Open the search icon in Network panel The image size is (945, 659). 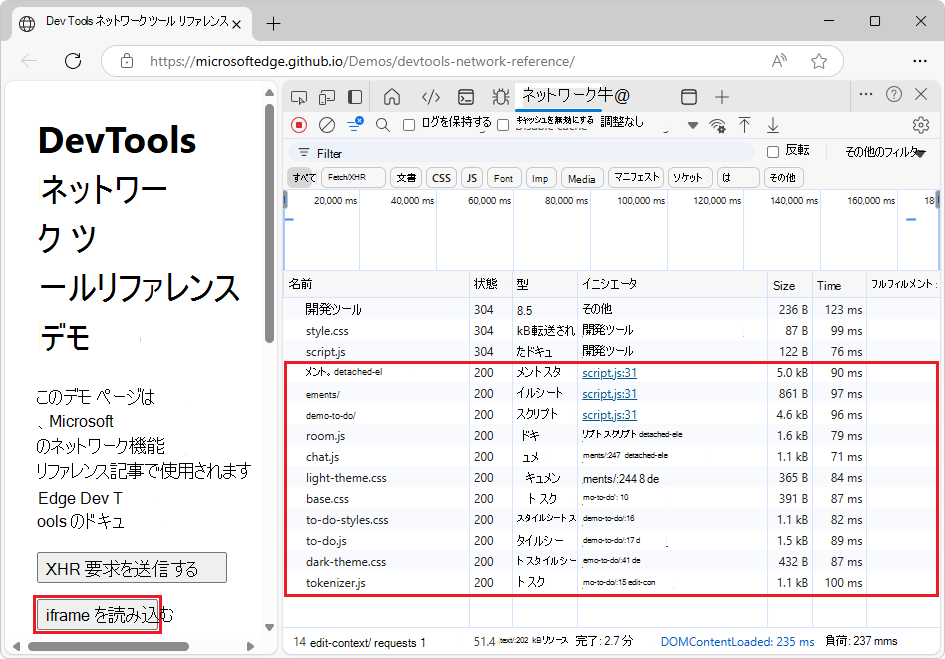[x=384, y=124]
